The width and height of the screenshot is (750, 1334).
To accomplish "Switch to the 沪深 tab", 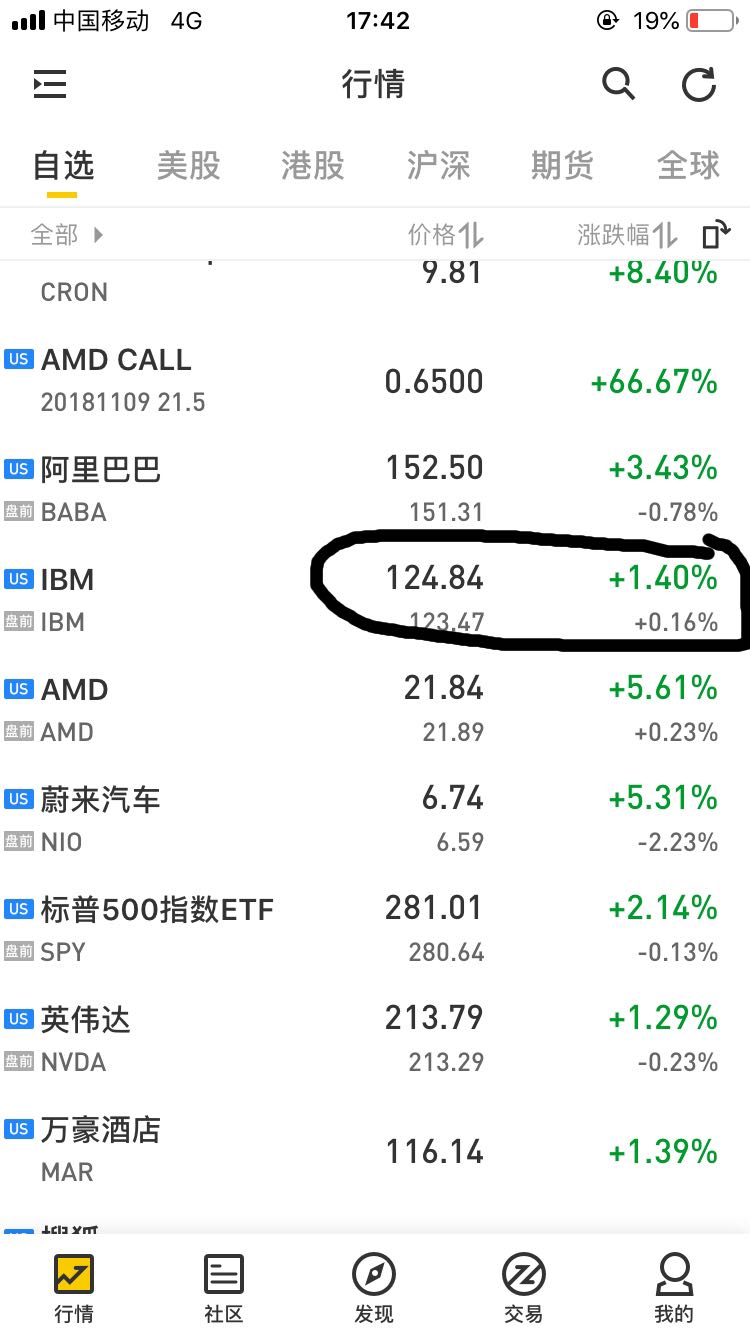I will (x=438, y=165).
